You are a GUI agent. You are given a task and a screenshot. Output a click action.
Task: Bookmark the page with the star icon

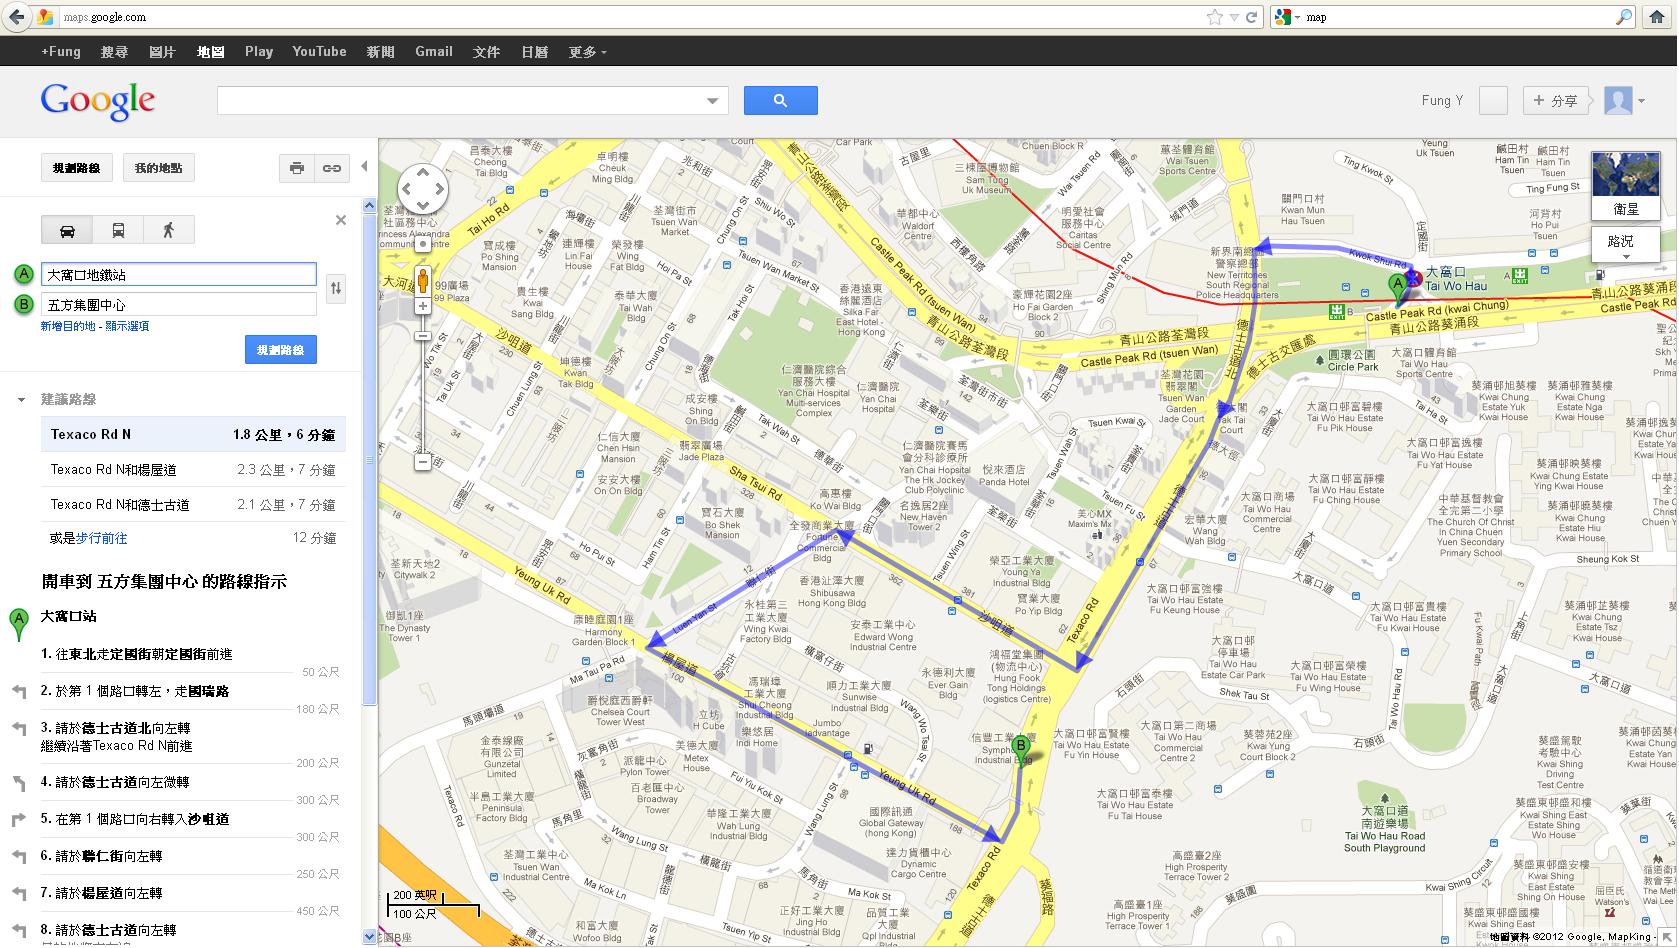click(1214, 17)
